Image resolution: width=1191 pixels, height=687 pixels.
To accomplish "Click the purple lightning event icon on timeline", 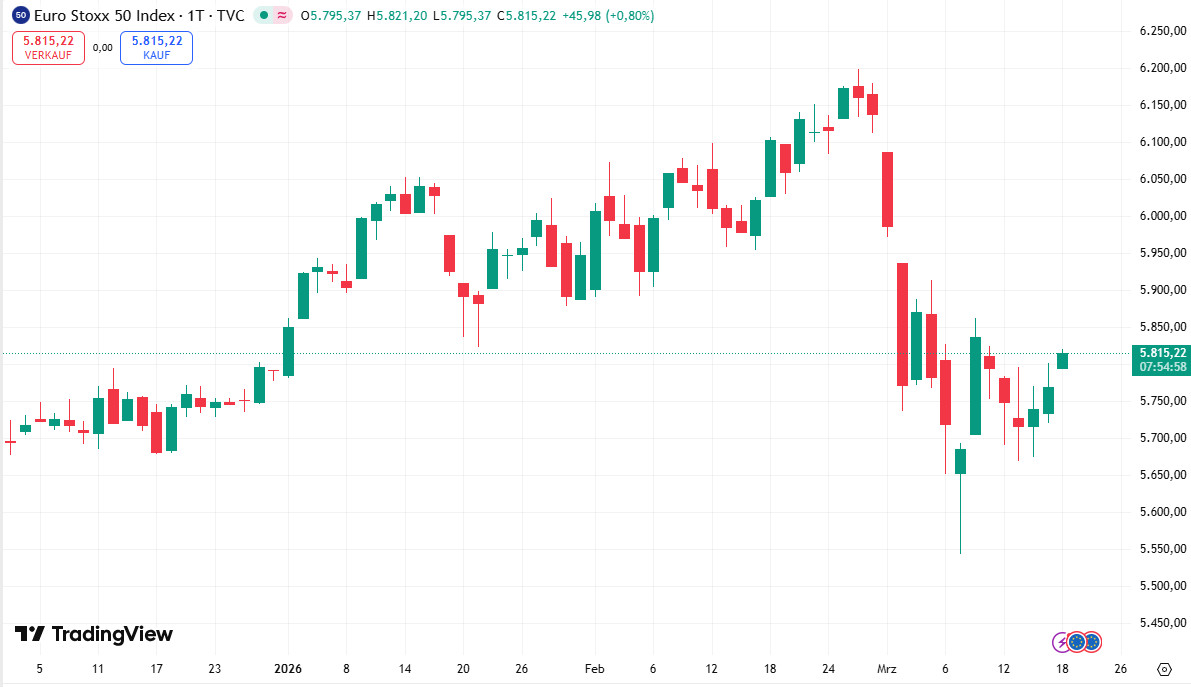I will click(x=1062, y=641).
